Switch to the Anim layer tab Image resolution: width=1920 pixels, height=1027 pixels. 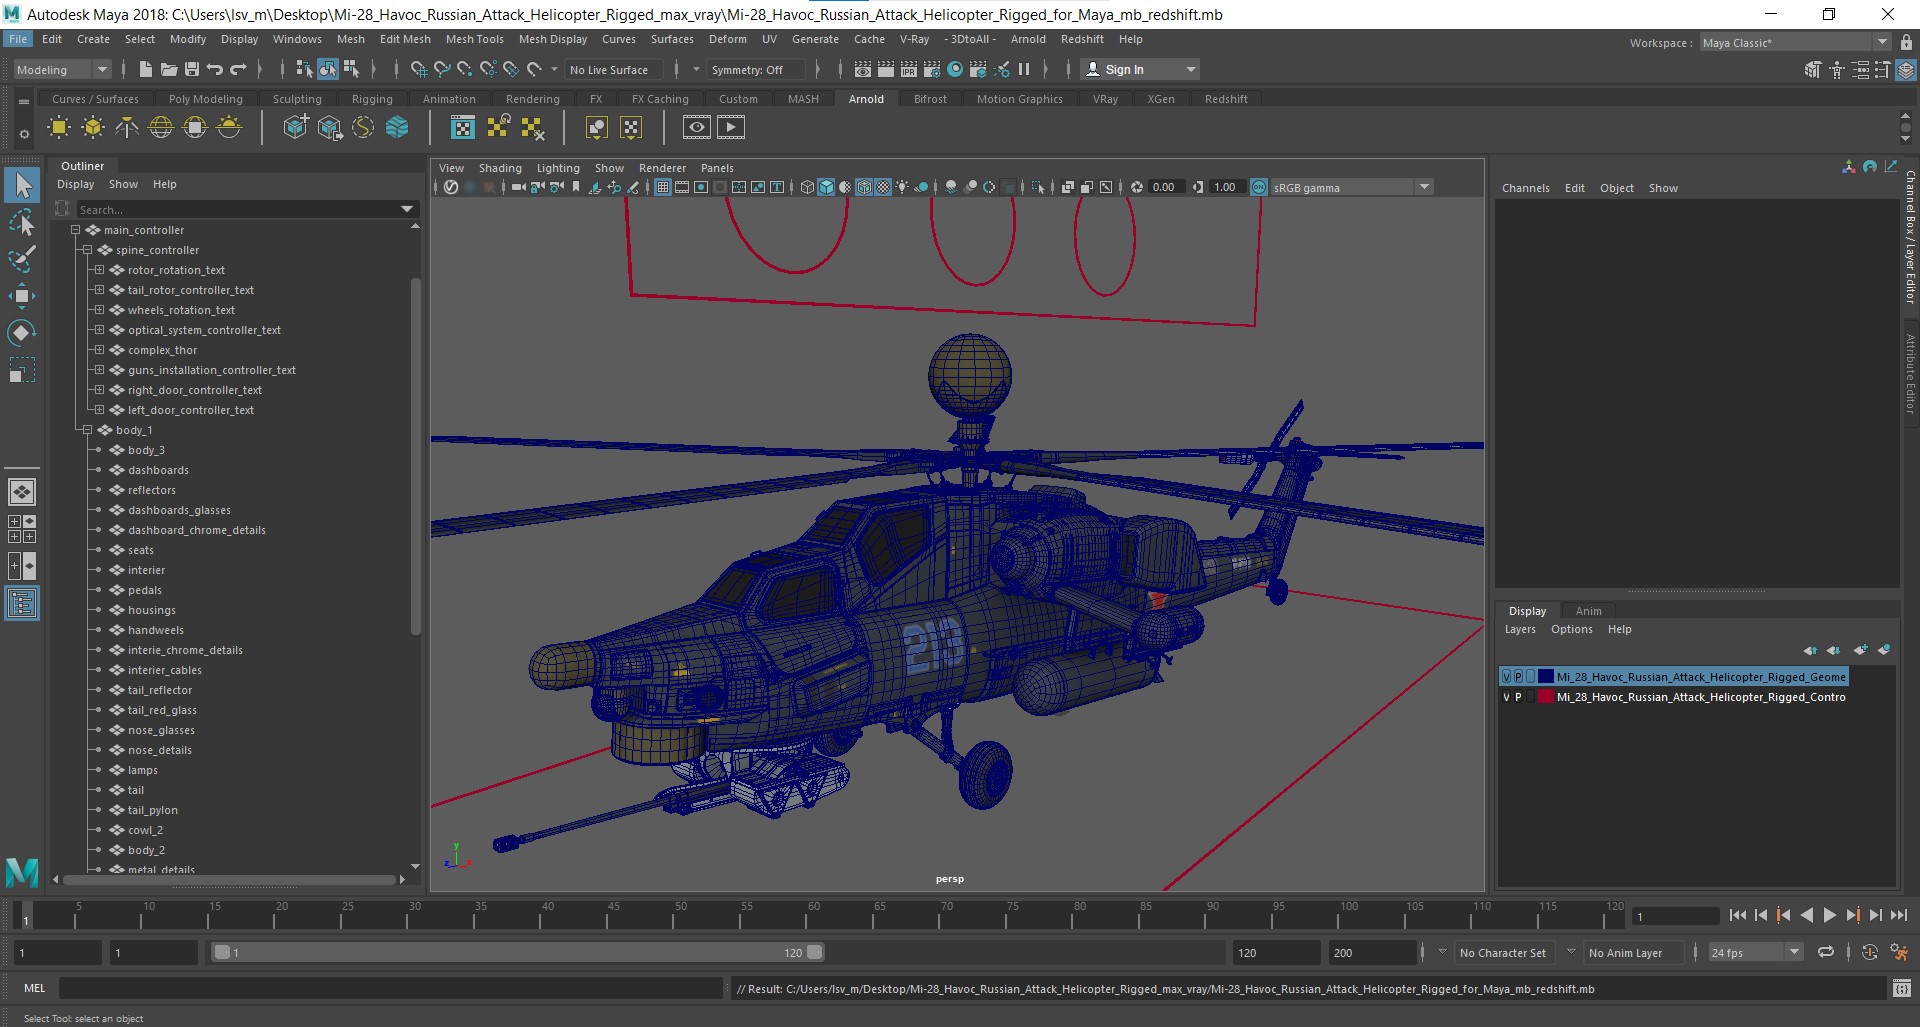(x=1588, y=611)
